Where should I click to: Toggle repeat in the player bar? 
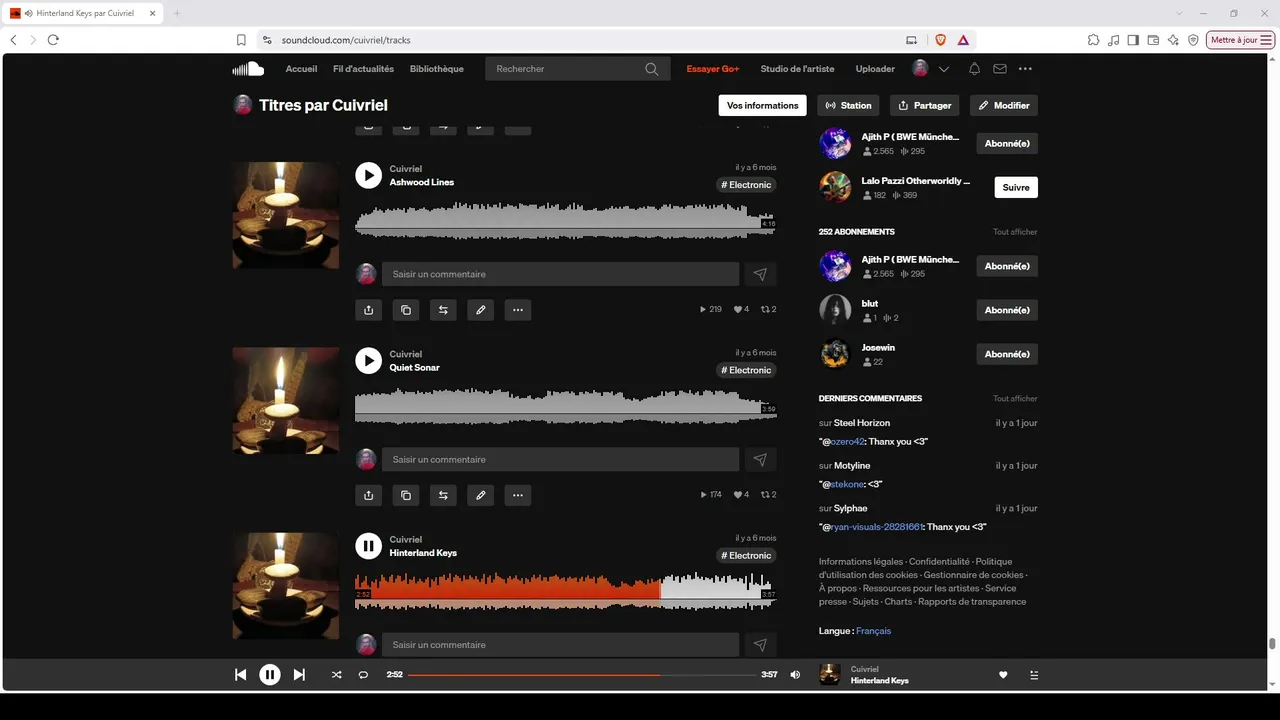[x=363, y=675]
